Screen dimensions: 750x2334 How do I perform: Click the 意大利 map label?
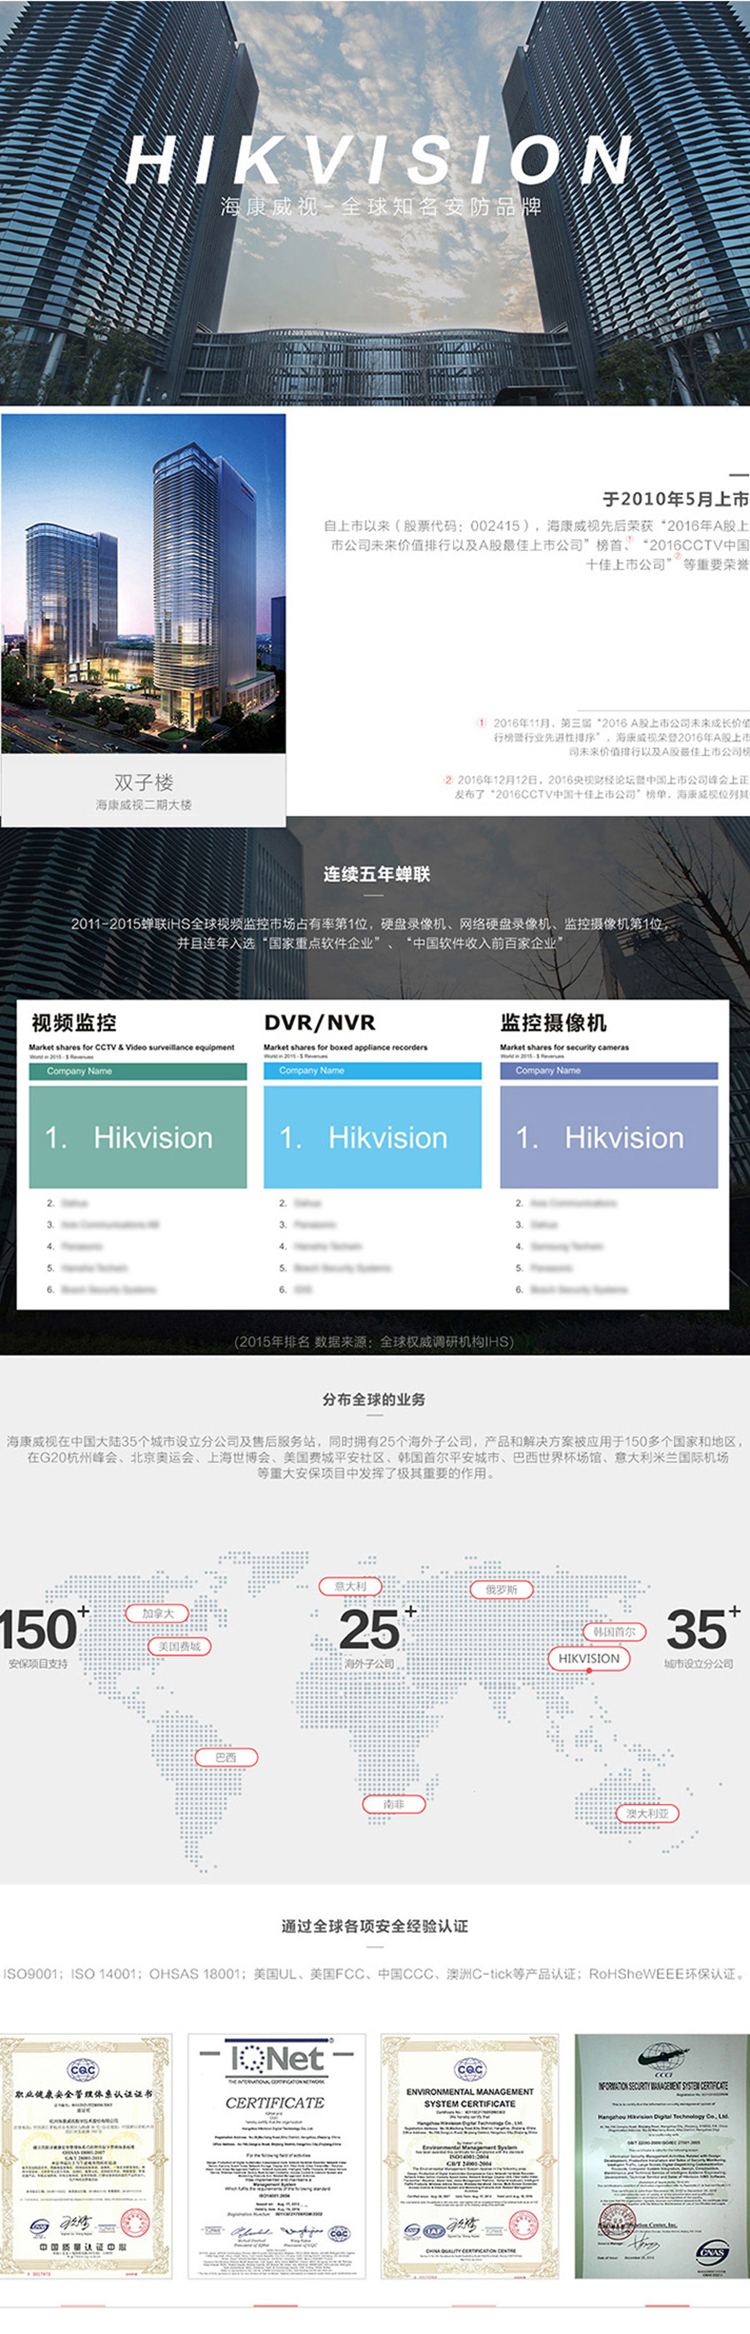pos(350,1586)
